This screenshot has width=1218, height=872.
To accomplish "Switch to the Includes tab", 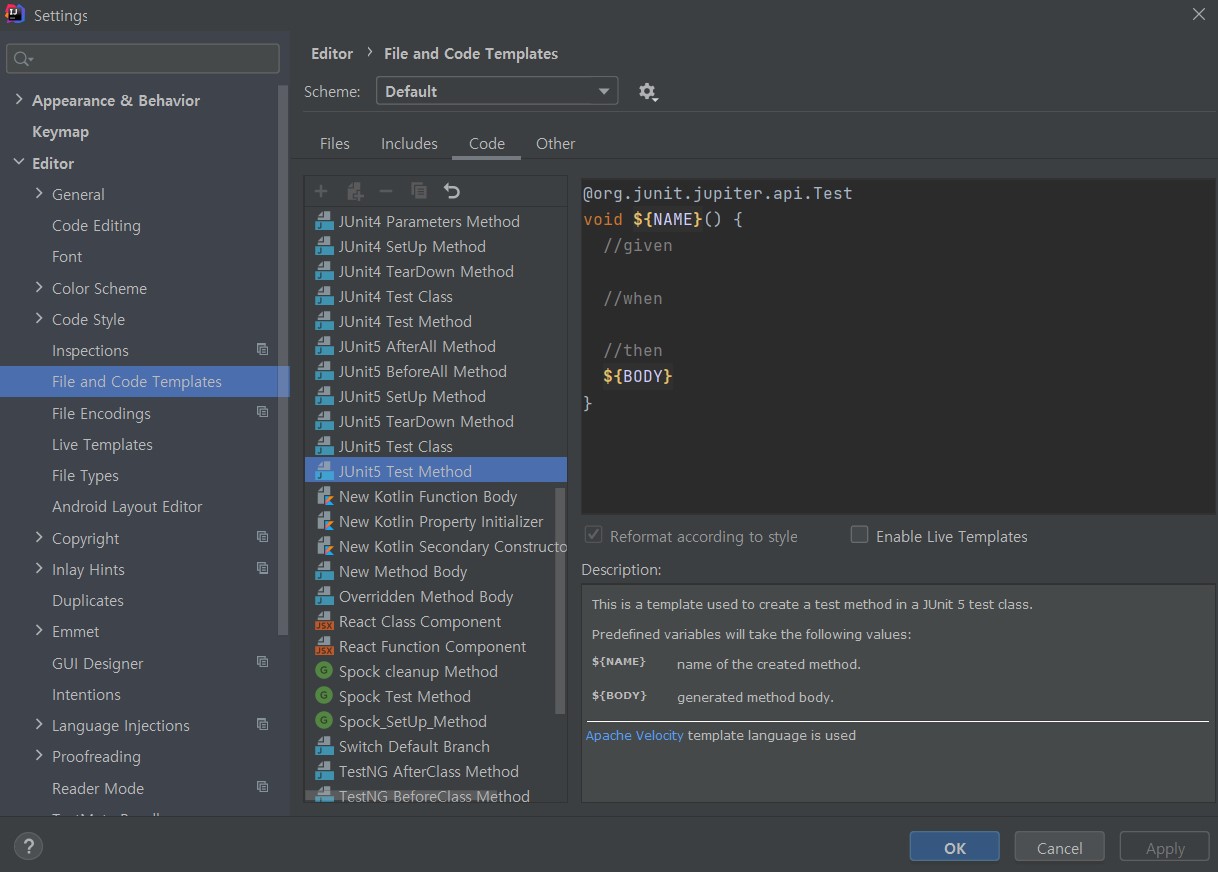I will [409, 144].
